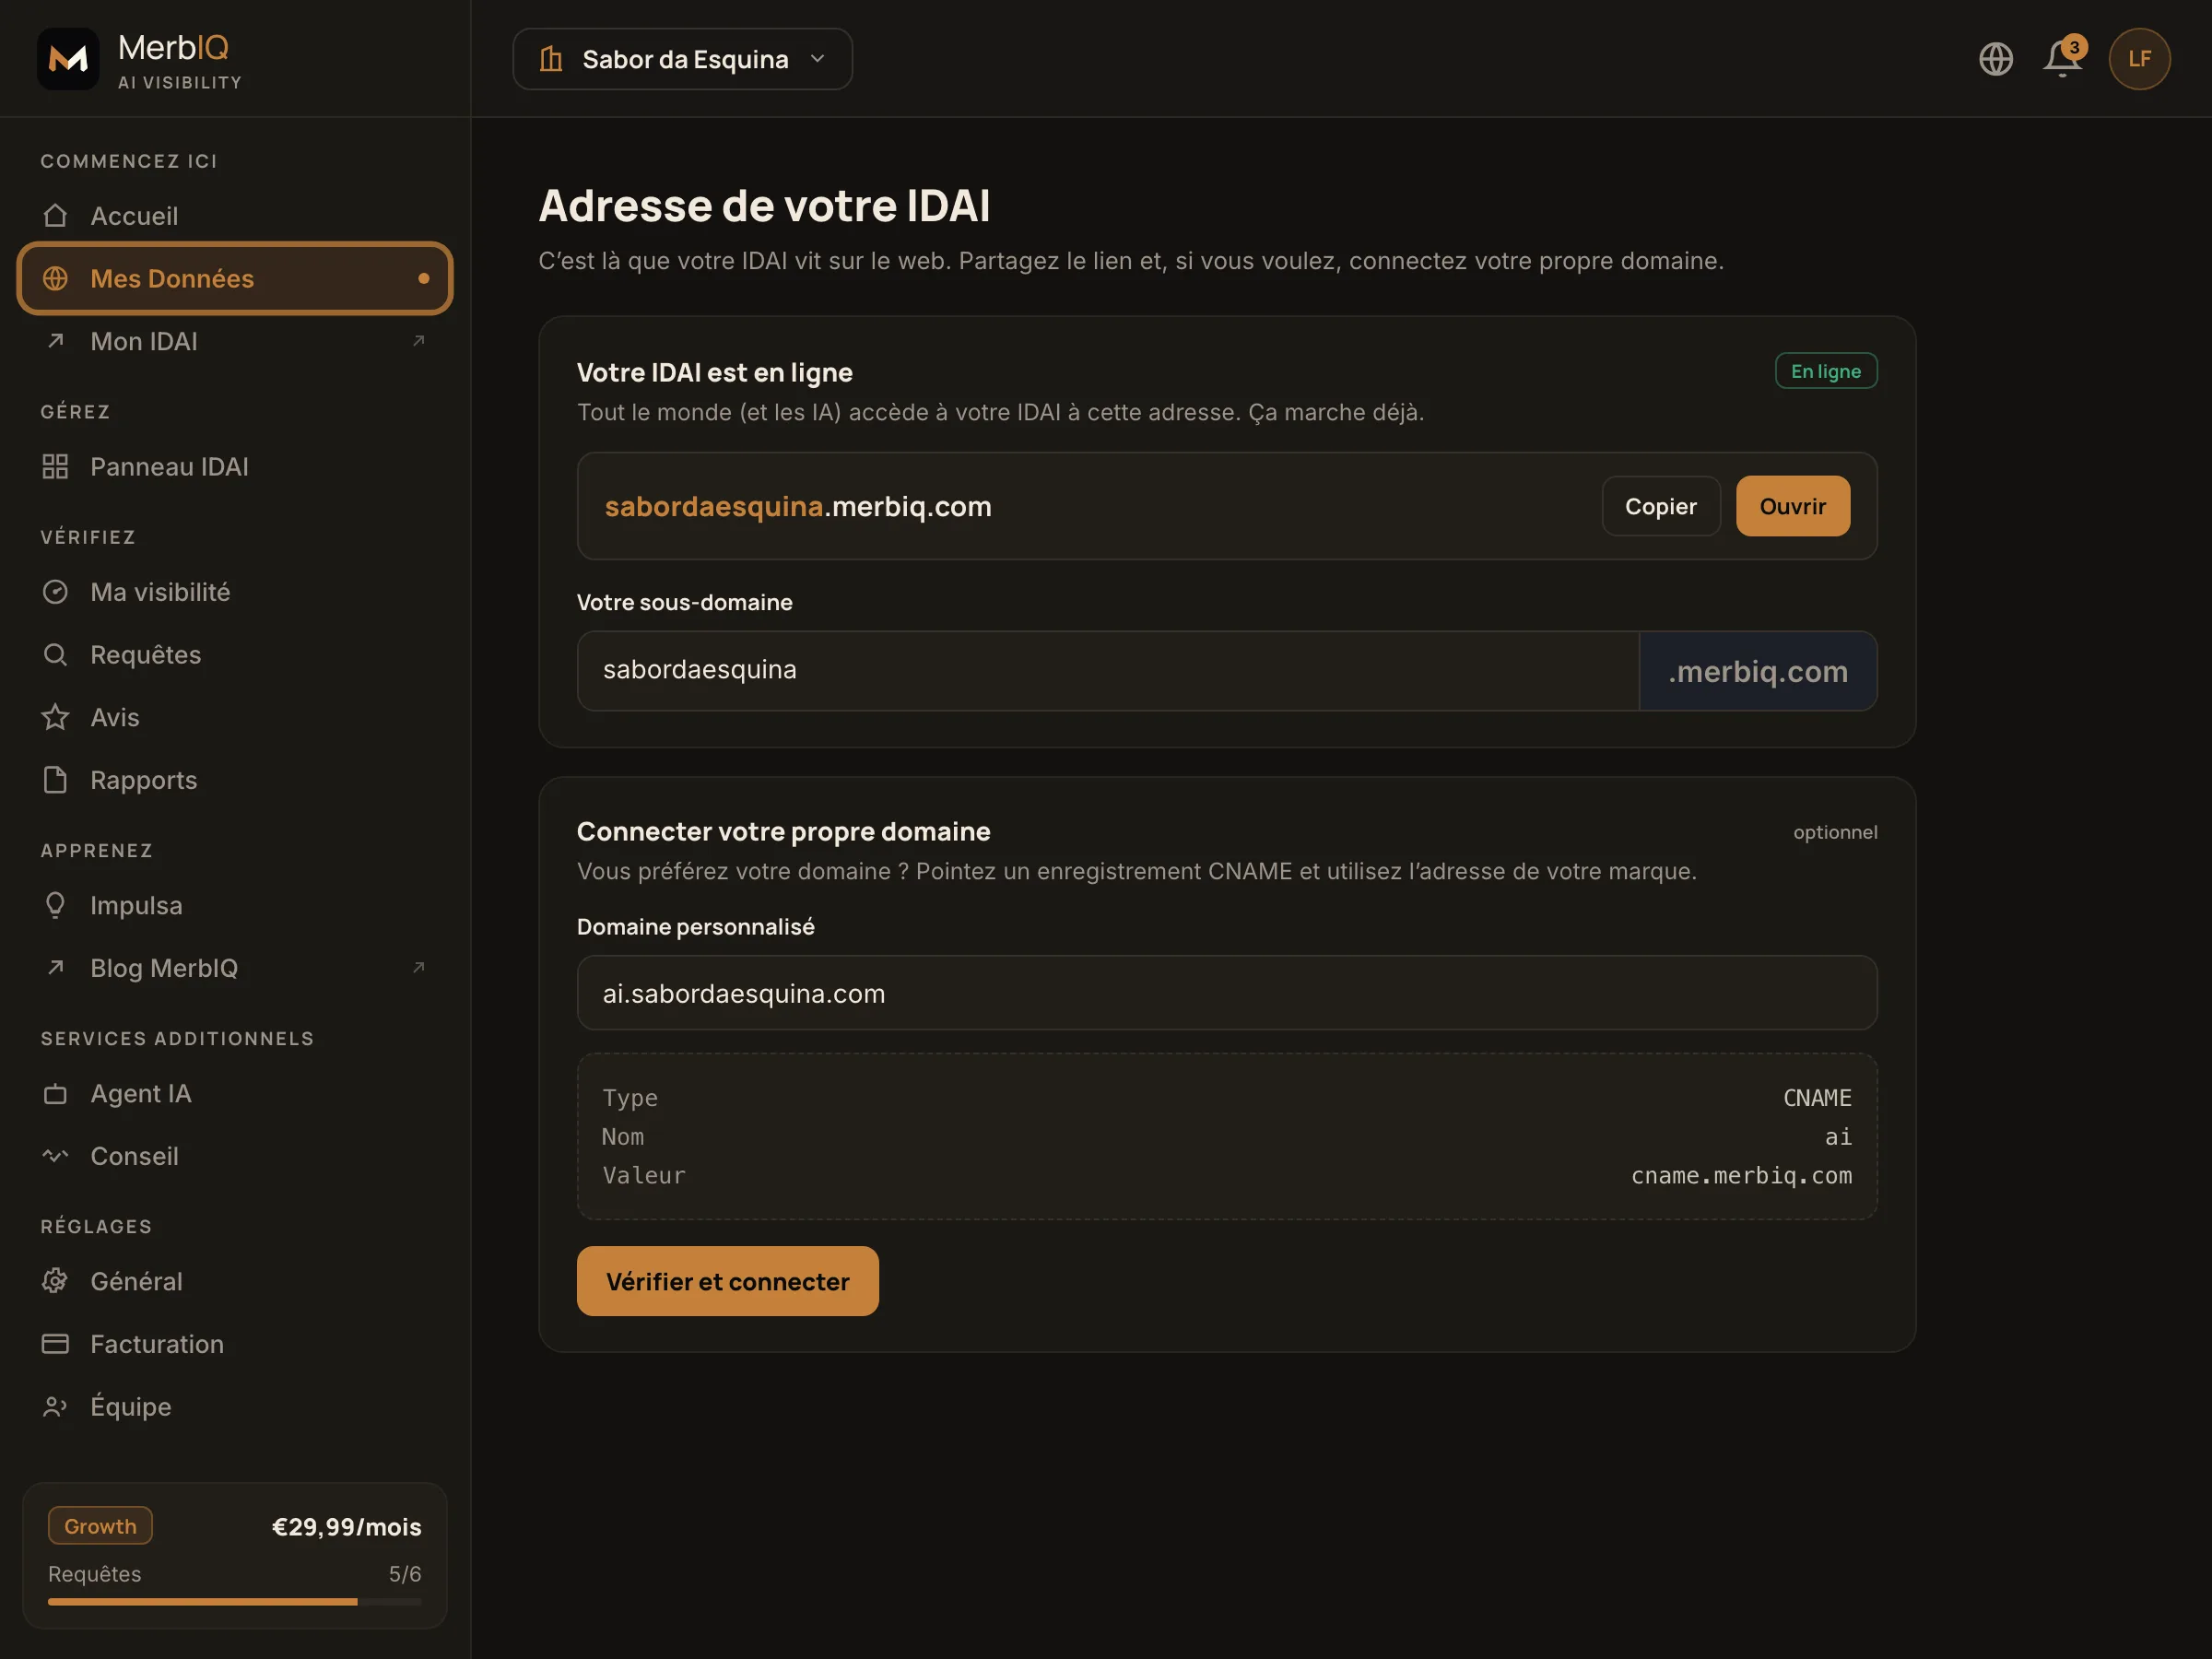Click the Requêtes usage progress bar

point(235,1602)
